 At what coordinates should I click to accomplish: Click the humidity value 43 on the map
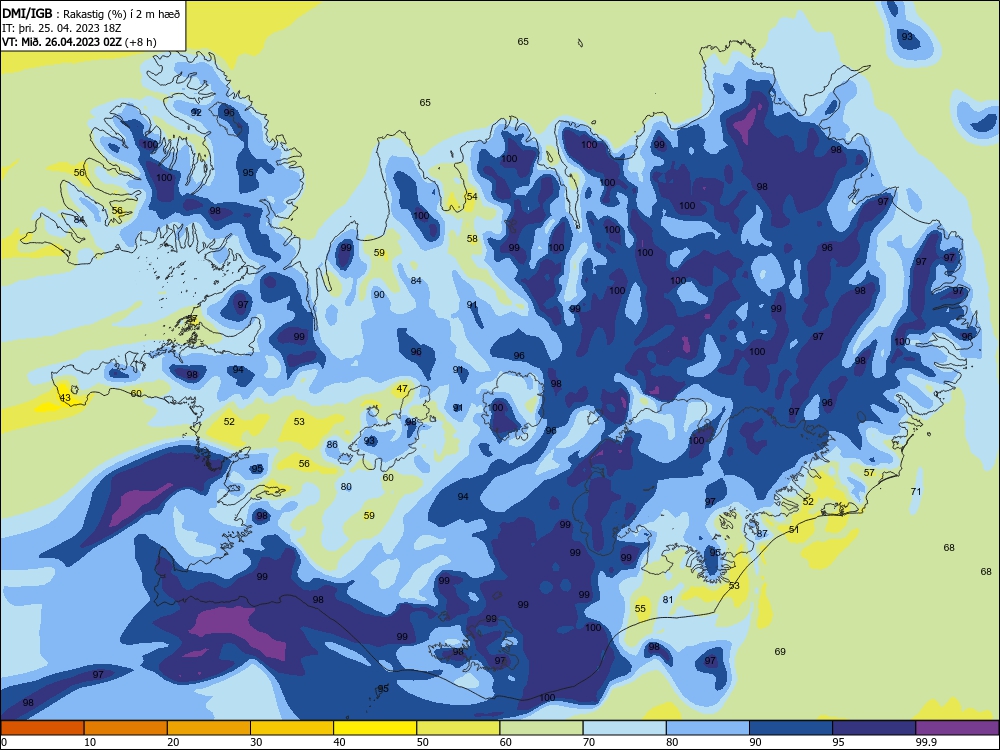pos(65,398)
